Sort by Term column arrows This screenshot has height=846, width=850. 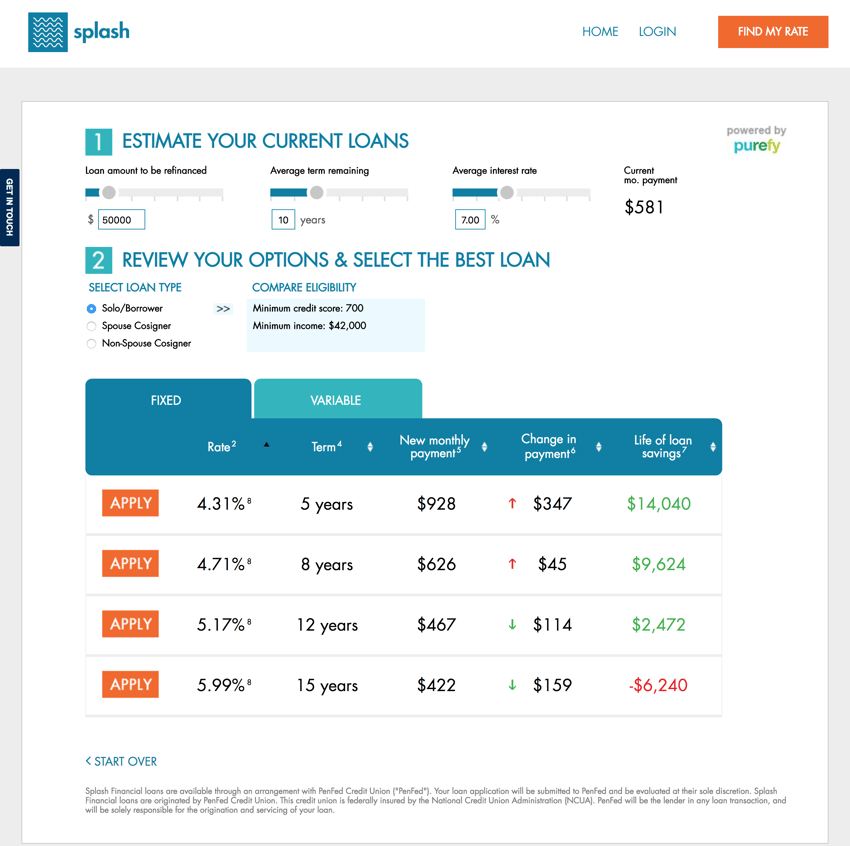[370, 447]
